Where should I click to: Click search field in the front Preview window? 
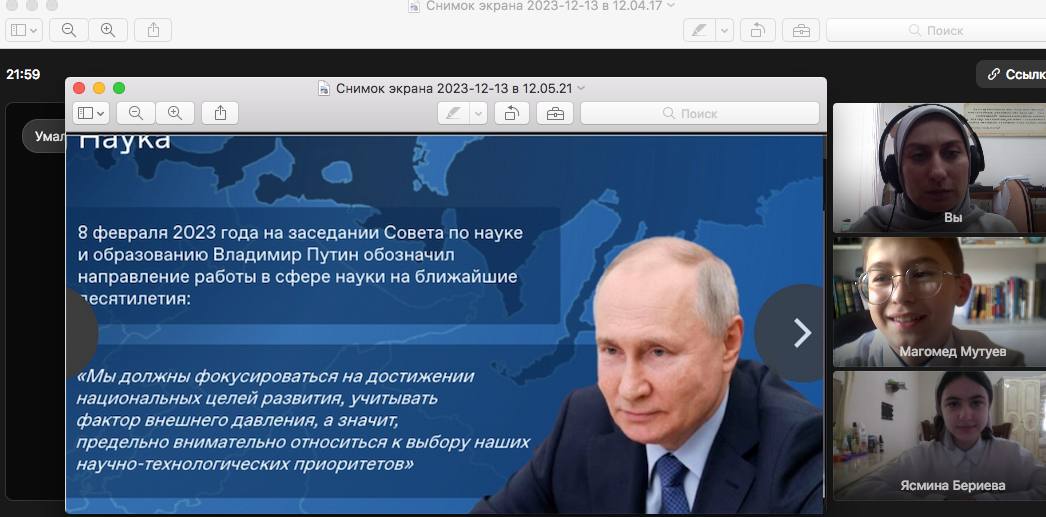(700, 113)
